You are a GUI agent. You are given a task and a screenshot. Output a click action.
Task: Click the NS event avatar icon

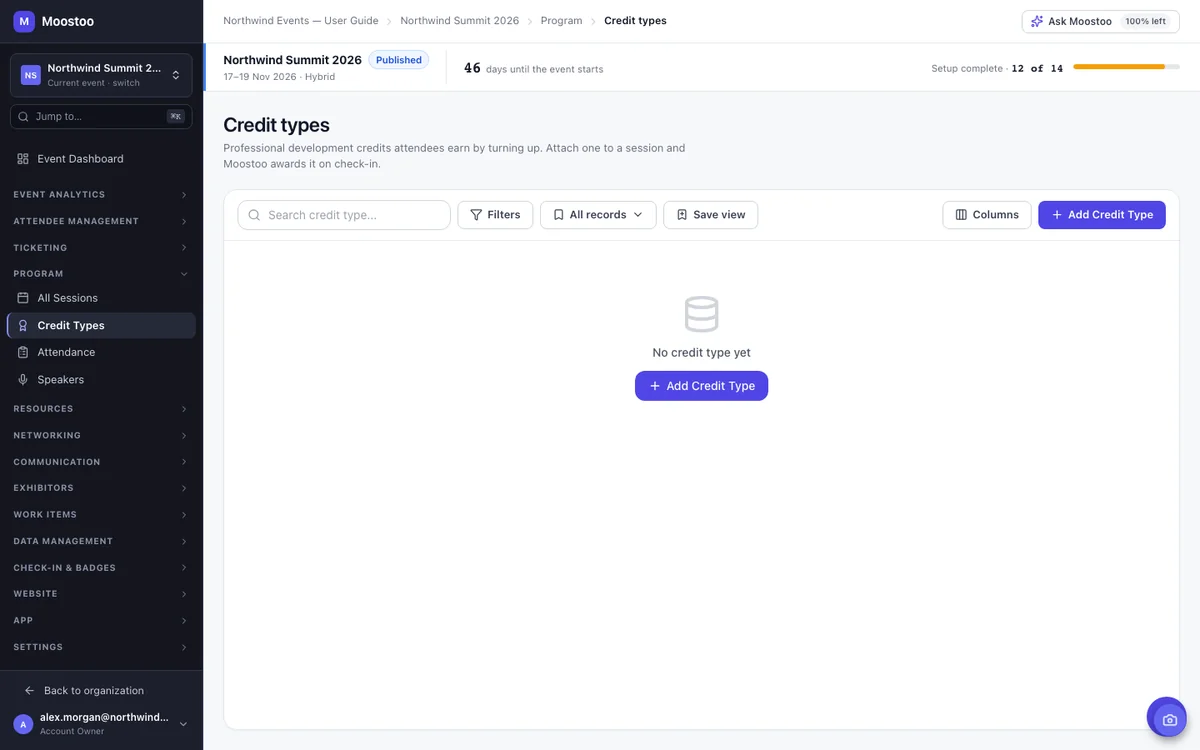click(x=31, y=75)
